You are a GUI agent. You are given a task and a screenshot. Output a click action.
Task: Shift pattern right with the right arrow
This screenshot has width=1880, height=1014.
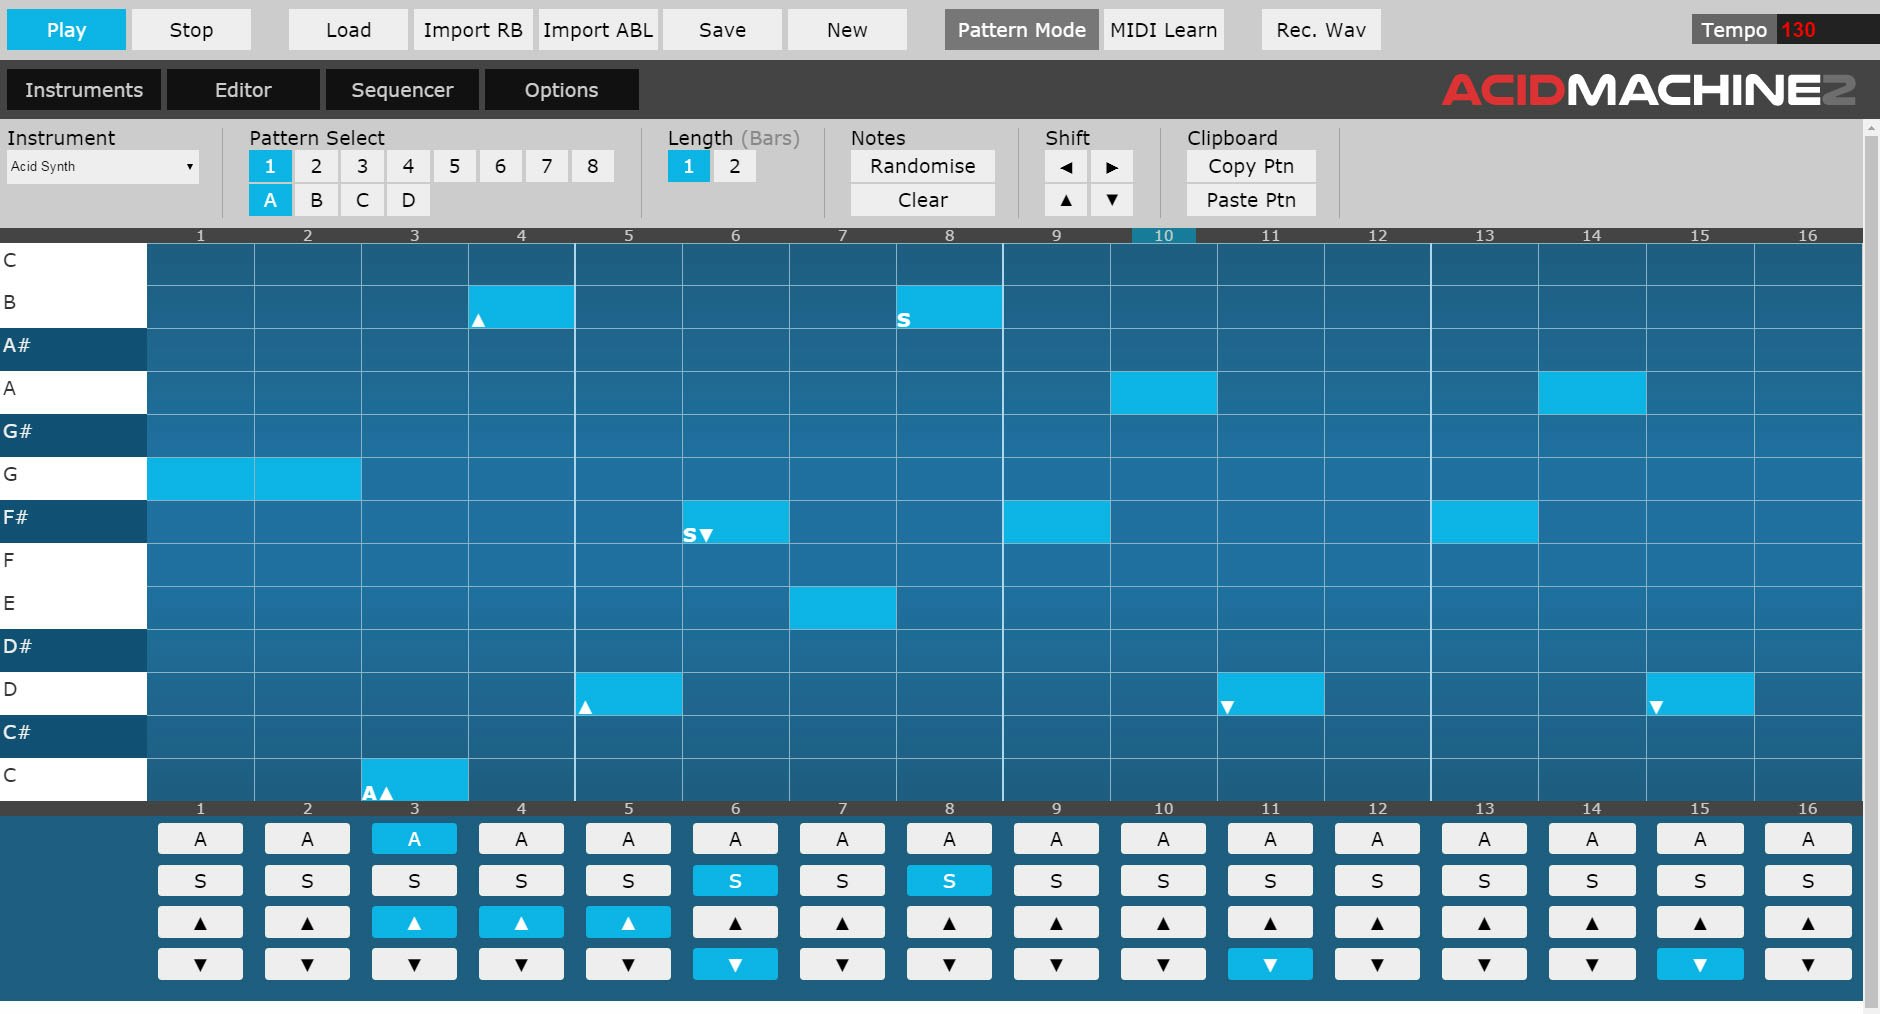pyautogui.click(x=1112, y=166)
